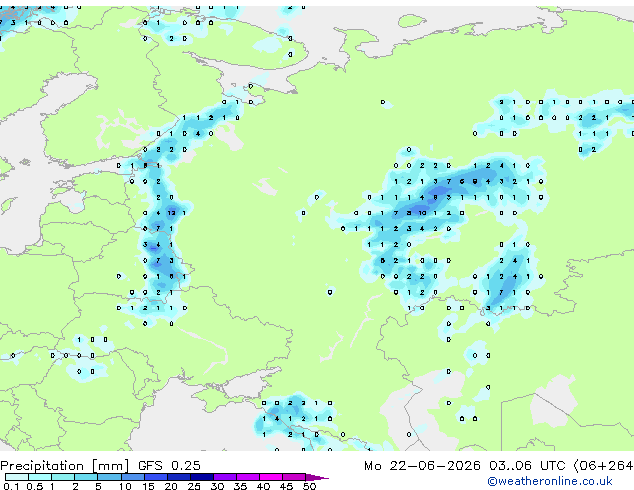
Task: Click the legend swatch between 0.1 and 0.5
Action: pyautogui.click(x=17, y=477)
